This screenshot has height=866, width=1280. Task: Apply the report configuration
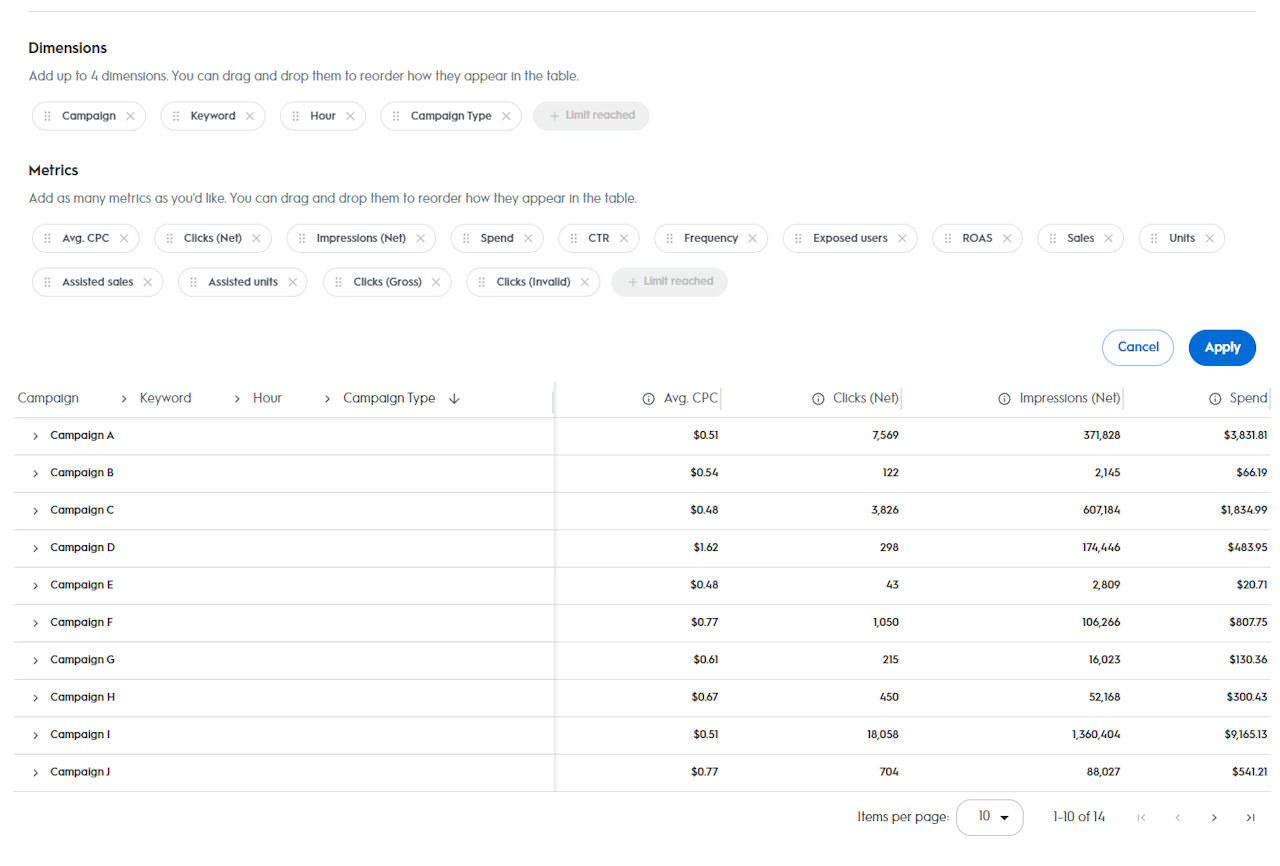point(1222,347)
